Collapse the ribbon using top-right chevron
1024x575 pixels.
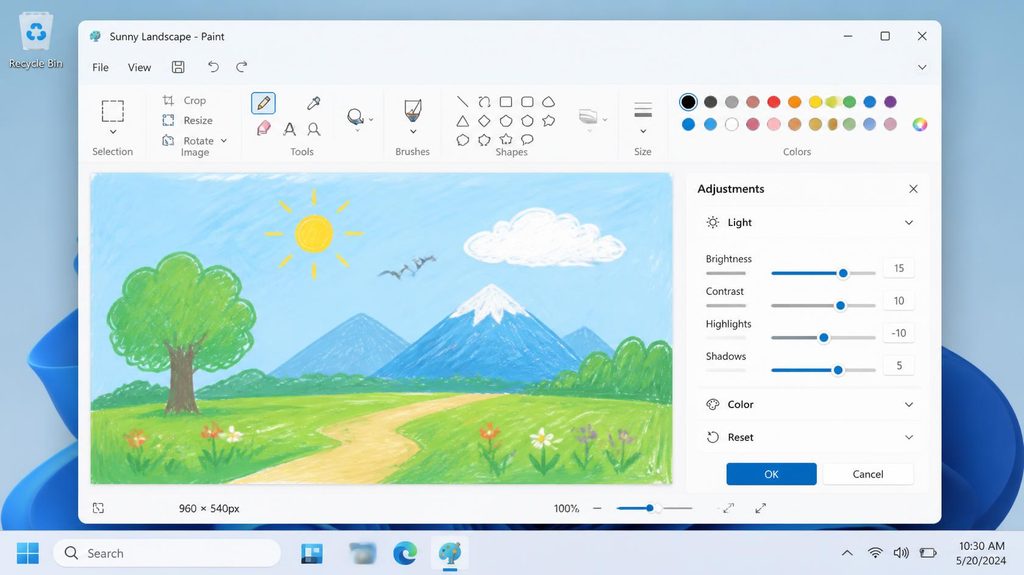tap(921, 67)
